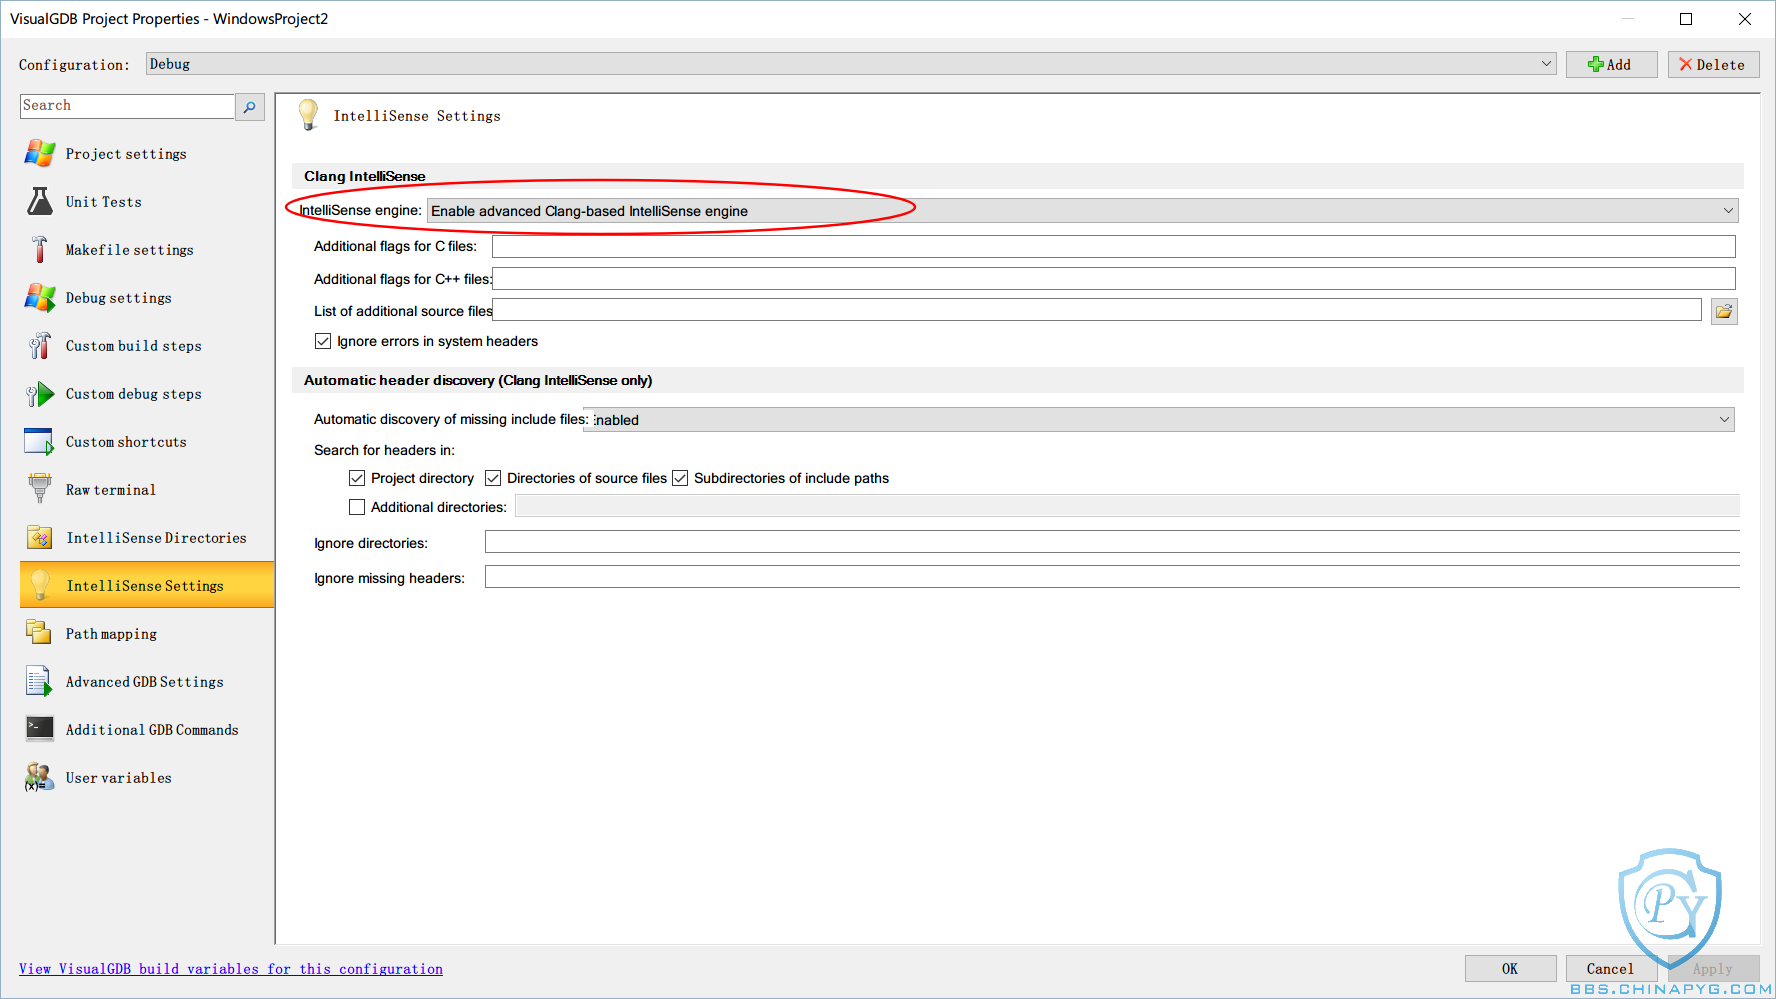Click the Debug settings icon
This screenshot has height=999, width=1776.
coord(40,297)
